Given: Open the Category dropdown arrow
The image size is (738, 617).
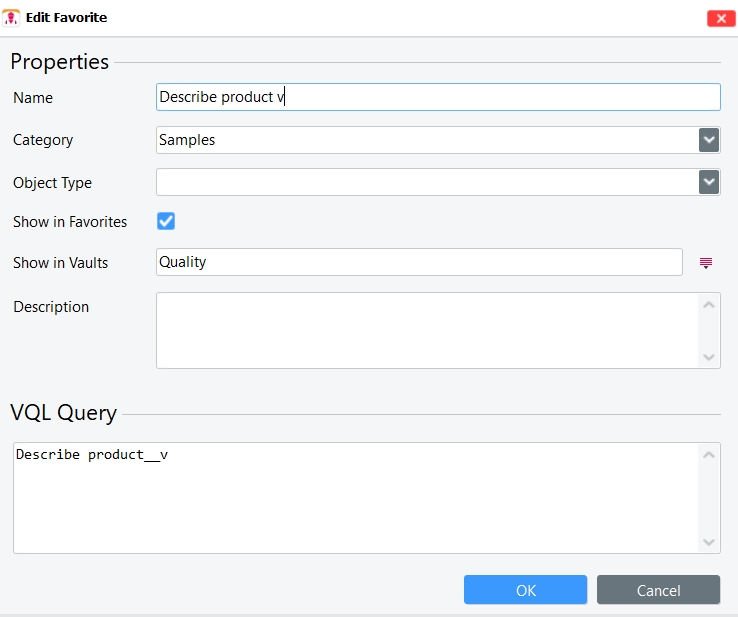Looking at the screenshot, I should [x=709, y=140].
